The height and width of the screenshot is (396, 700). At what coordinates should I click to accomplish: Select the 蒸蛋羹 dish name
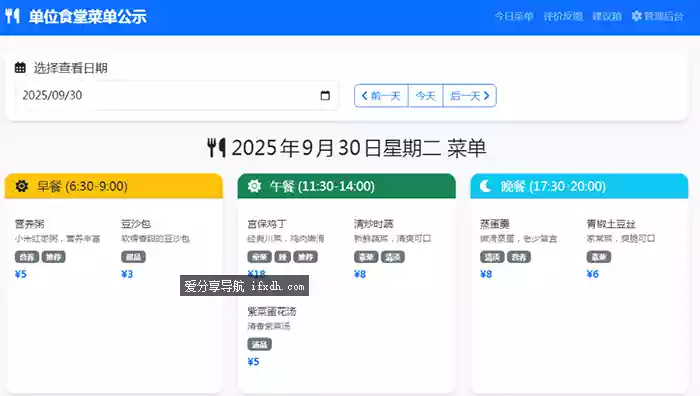tap(495, 224)
